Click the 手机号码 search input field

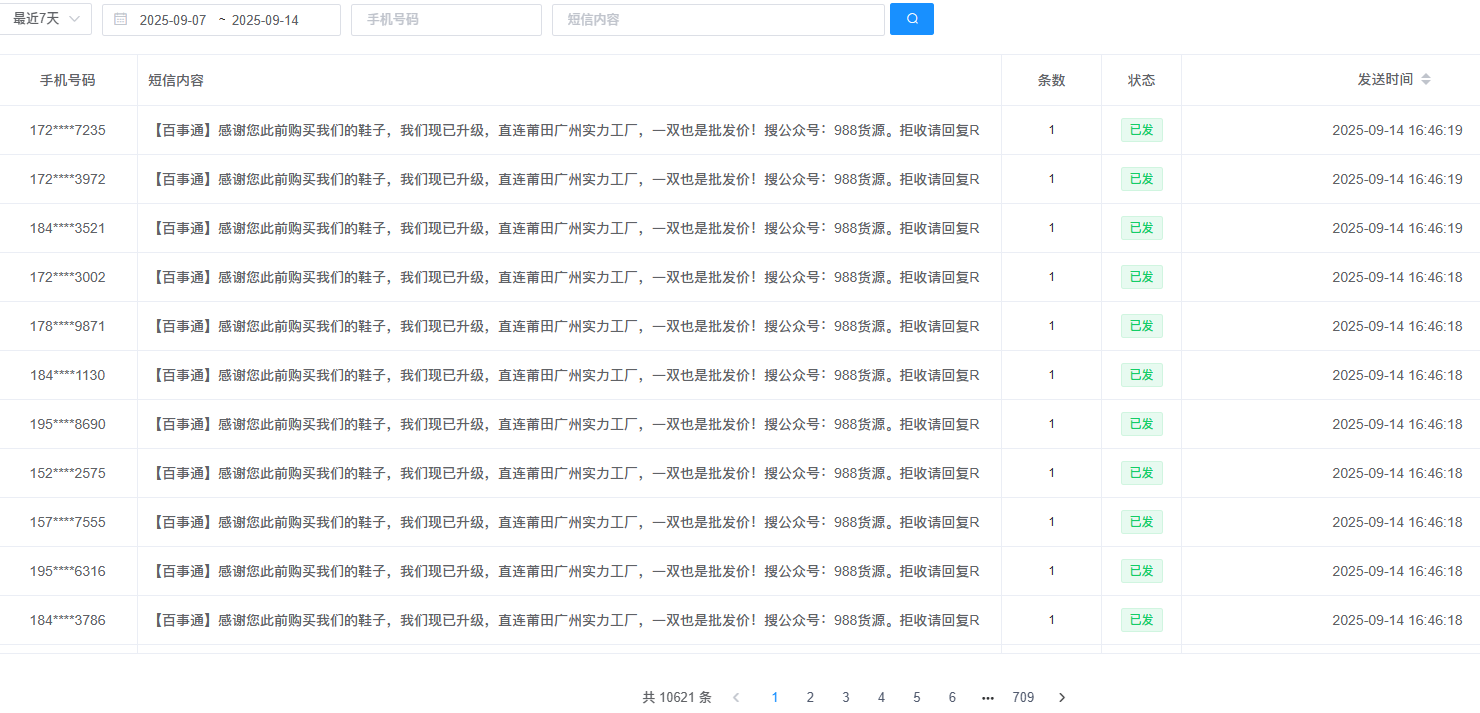click(x=445, y=20)
